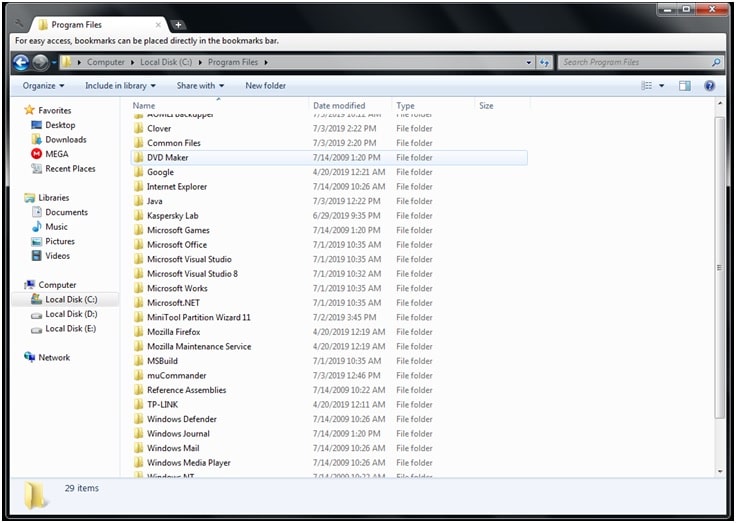Click the Local Disk (D:) drive icon
Screen dimensions: 736x523
coord(36,315)
